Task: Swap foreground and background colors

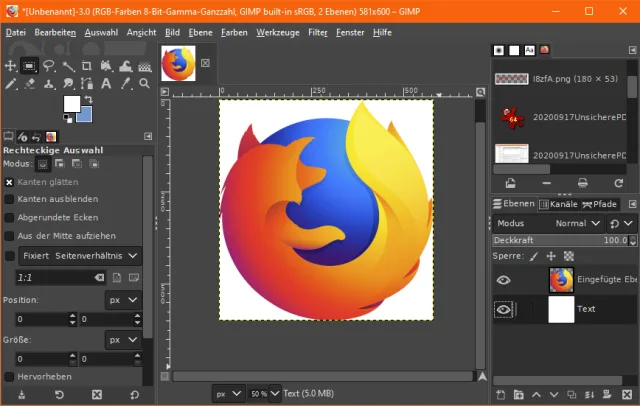Action: (88, 99)
